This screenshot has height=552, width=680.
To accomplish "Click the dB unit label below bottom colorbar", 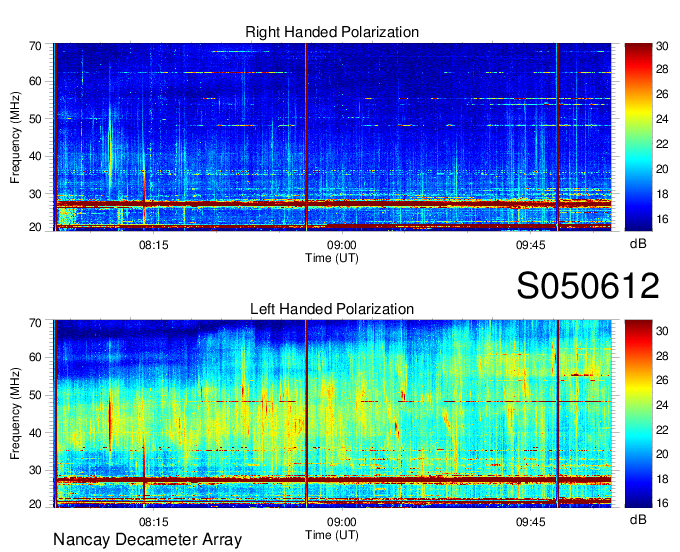I will [638, 519].
